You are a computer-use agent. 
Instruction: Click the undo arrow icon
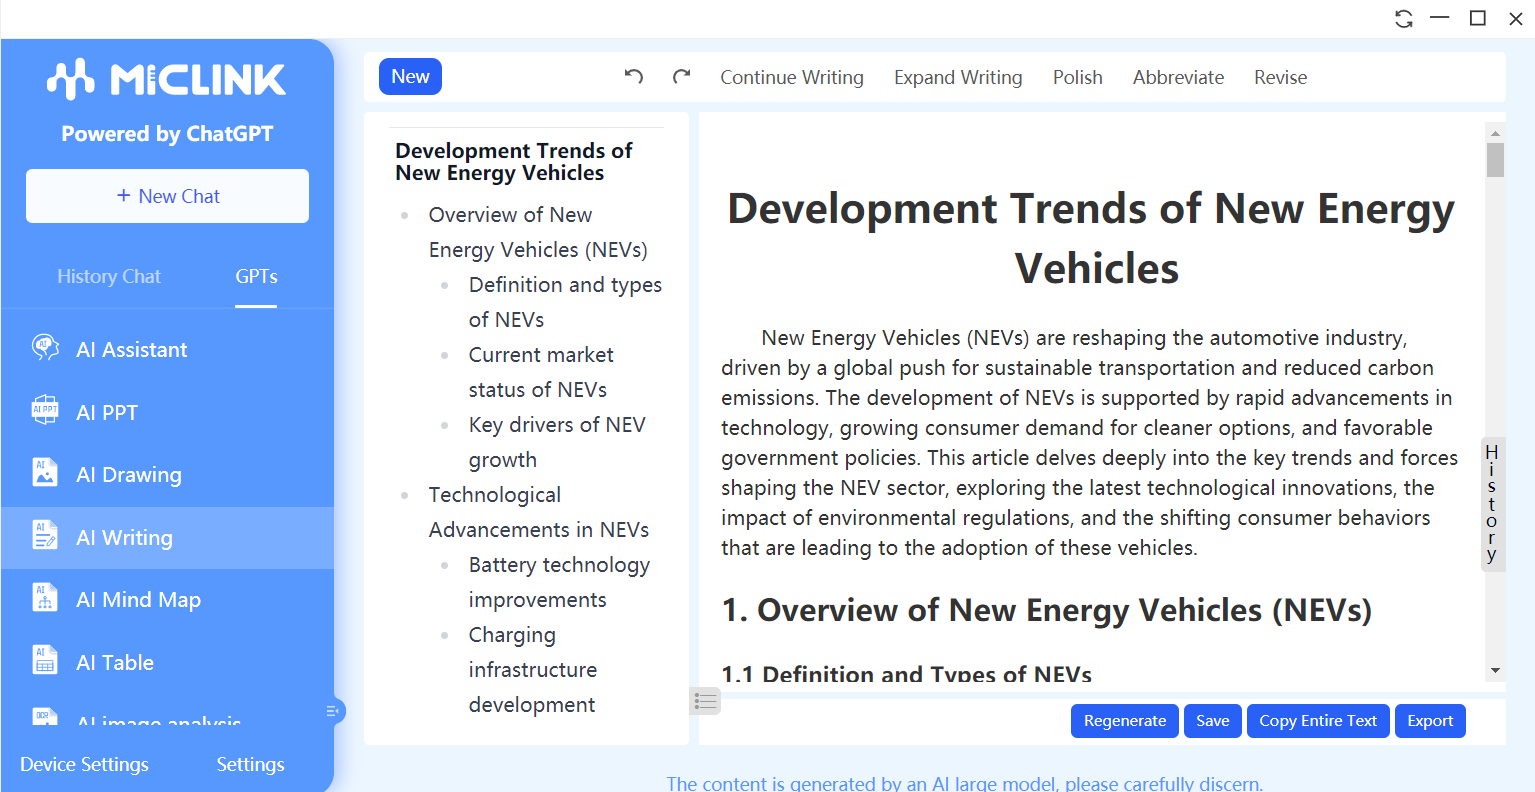click(634, 77)
